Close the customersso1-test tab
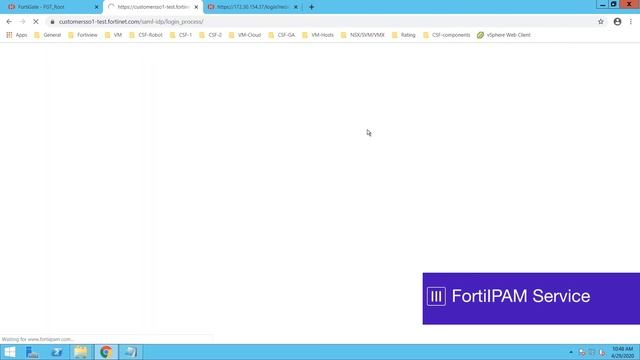 [x=196, y=7]
